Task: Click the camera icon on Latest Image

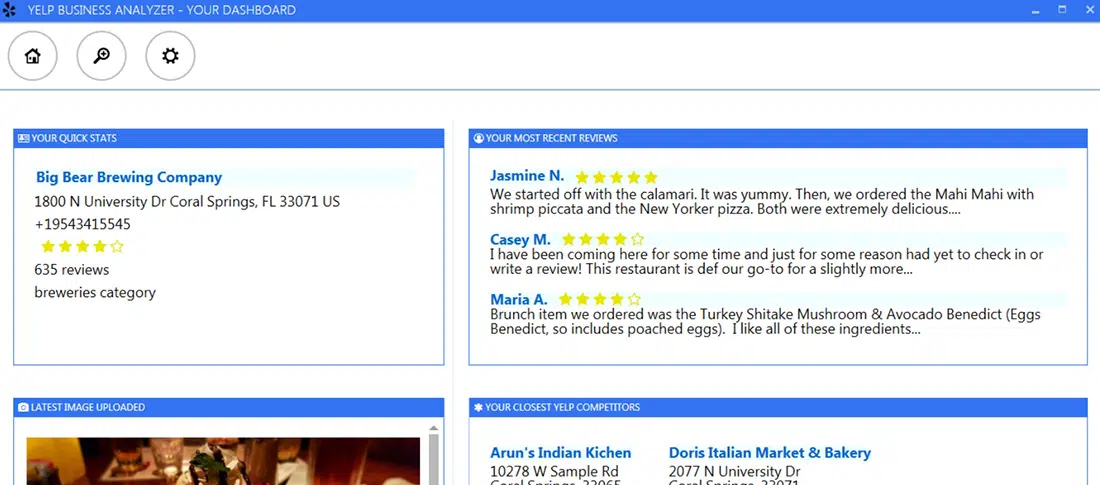Action: (23, 407)
